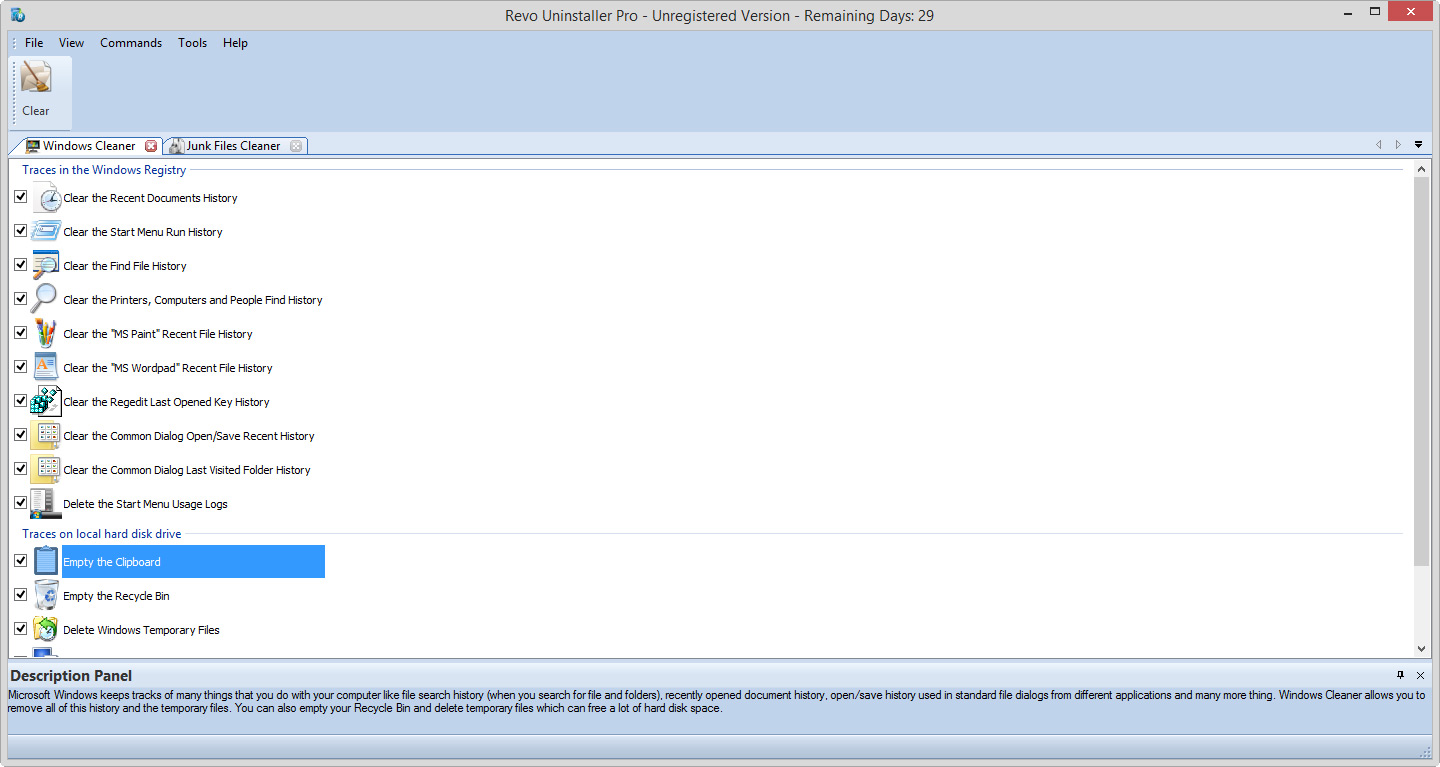The image size is (1440, 767).
Task: Open the Commands menu
Action: pos(131,43)
